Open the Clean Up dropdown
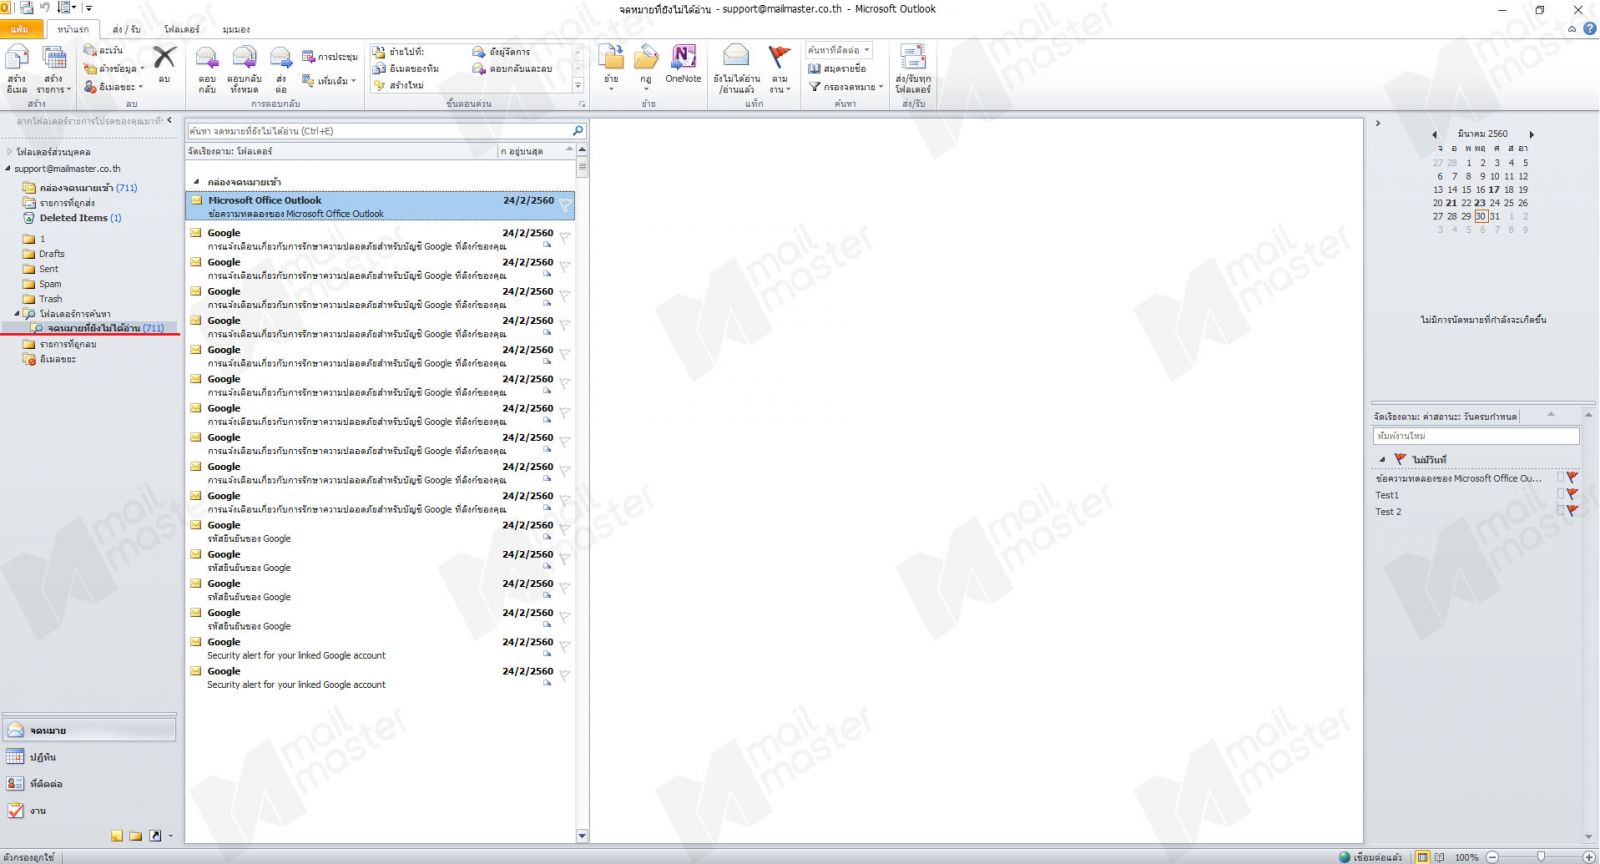 tap(114, 68)
